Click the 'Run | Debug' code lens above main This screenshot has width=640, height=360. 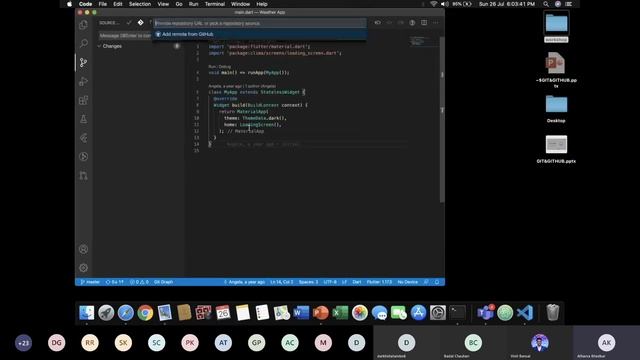tap(220, 67)
